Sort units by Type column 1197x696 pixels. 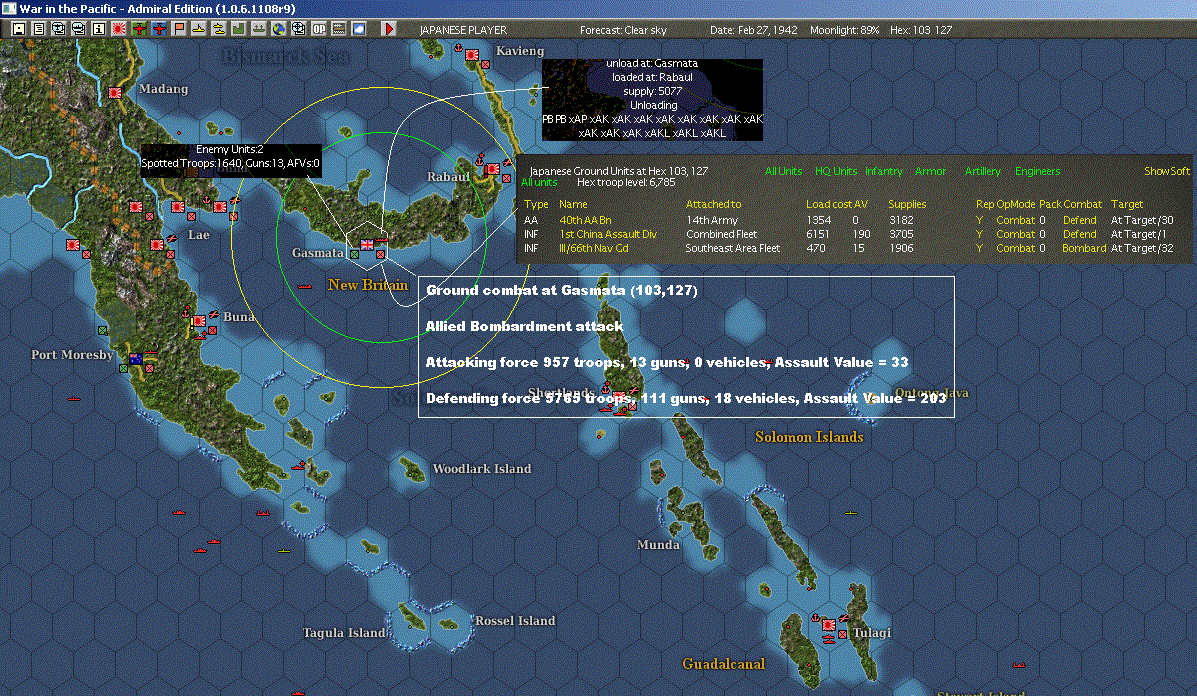pos(536,204)
